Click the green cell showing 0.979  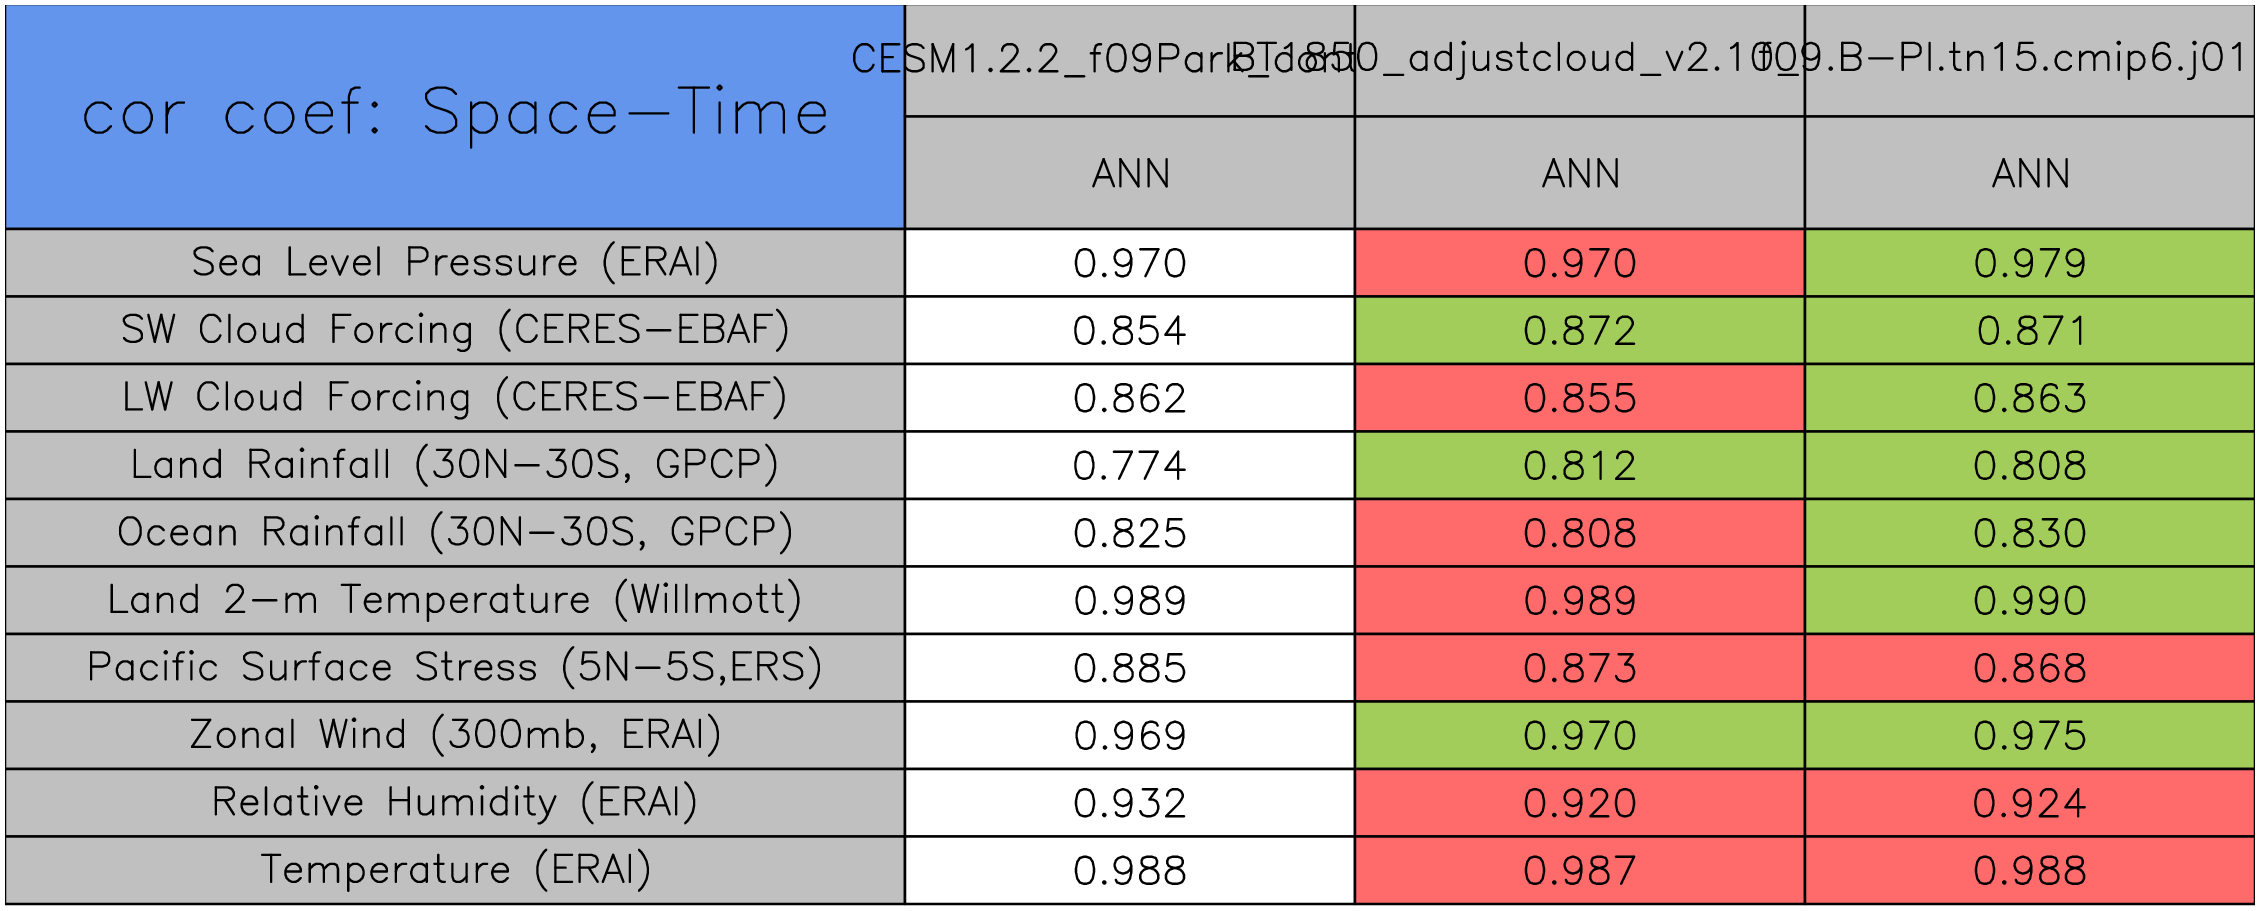2030,263
